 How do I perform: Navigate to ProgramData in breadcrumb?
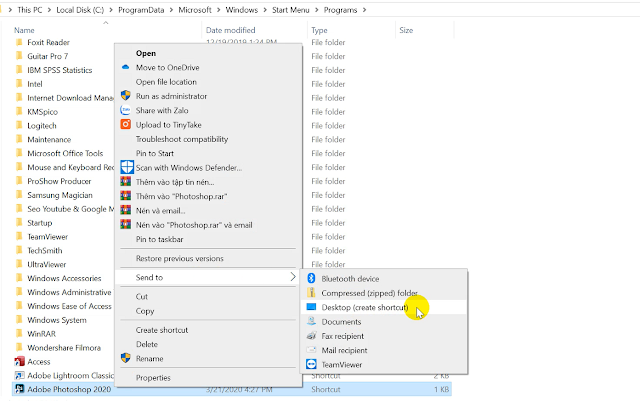[x=141, y=10]
